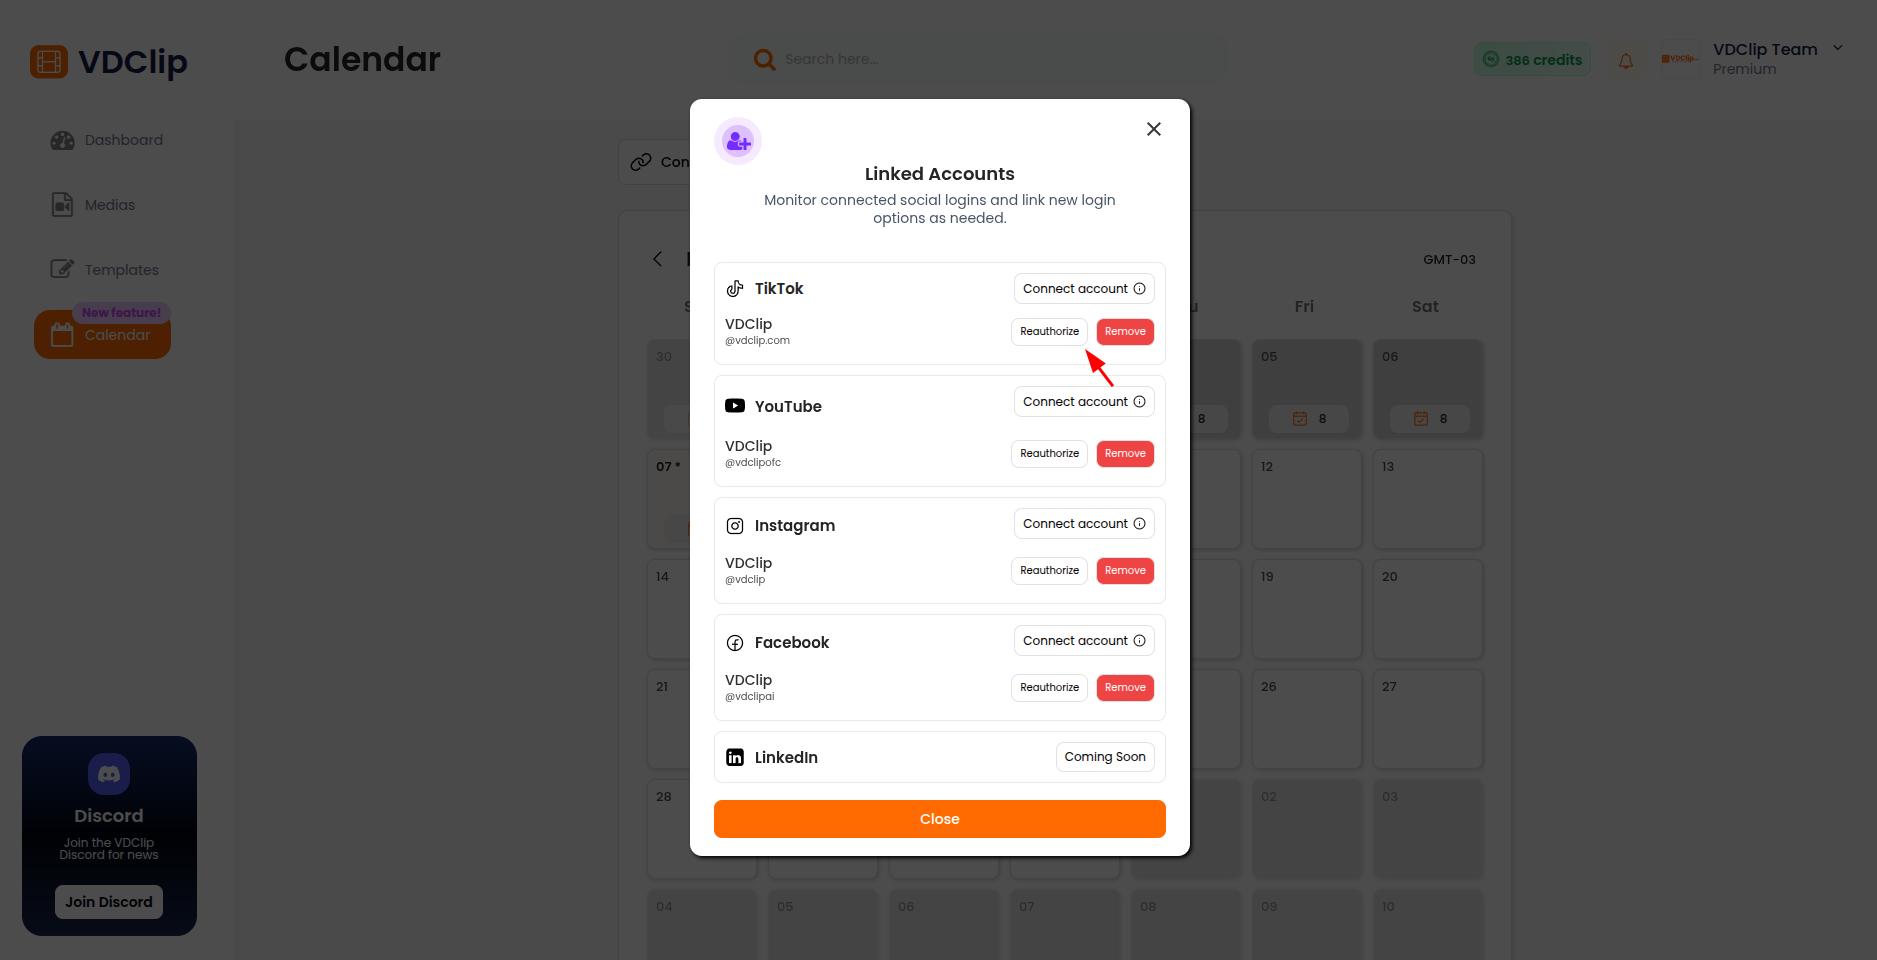The width and height of the screenshot is (1877, 960).
Task: Click inside the search field
Action: point(950,59)
